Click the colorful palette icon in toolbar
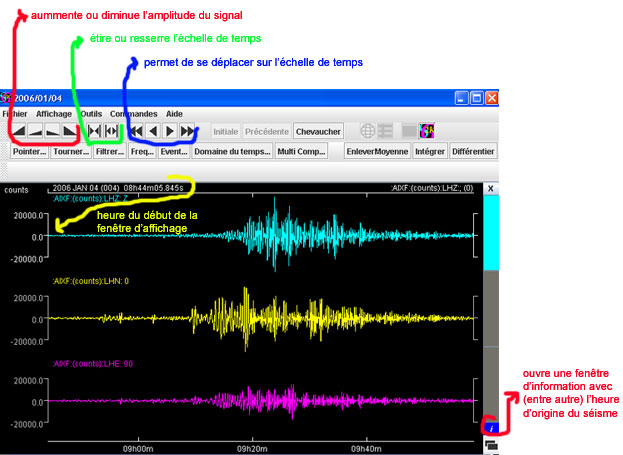Viewport: 623px width, 455px height. coord(426,131)
